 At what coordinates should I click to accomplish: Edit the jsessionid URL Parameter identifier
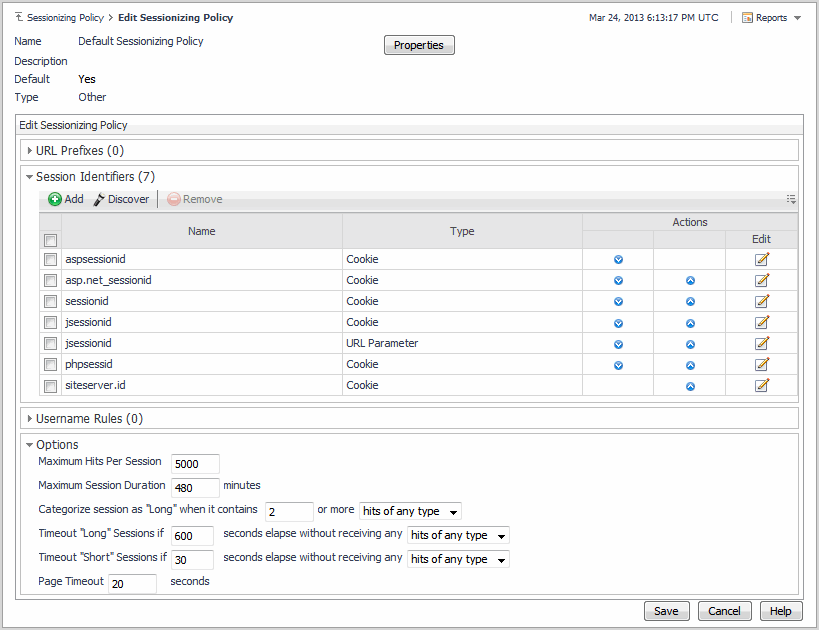(x=762, y=343)
